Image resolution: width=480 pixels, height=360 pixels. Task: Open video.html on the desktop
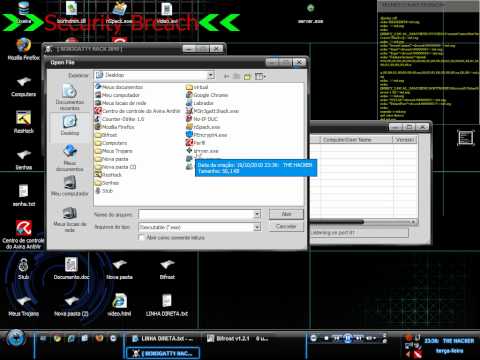tap(119, 305)
